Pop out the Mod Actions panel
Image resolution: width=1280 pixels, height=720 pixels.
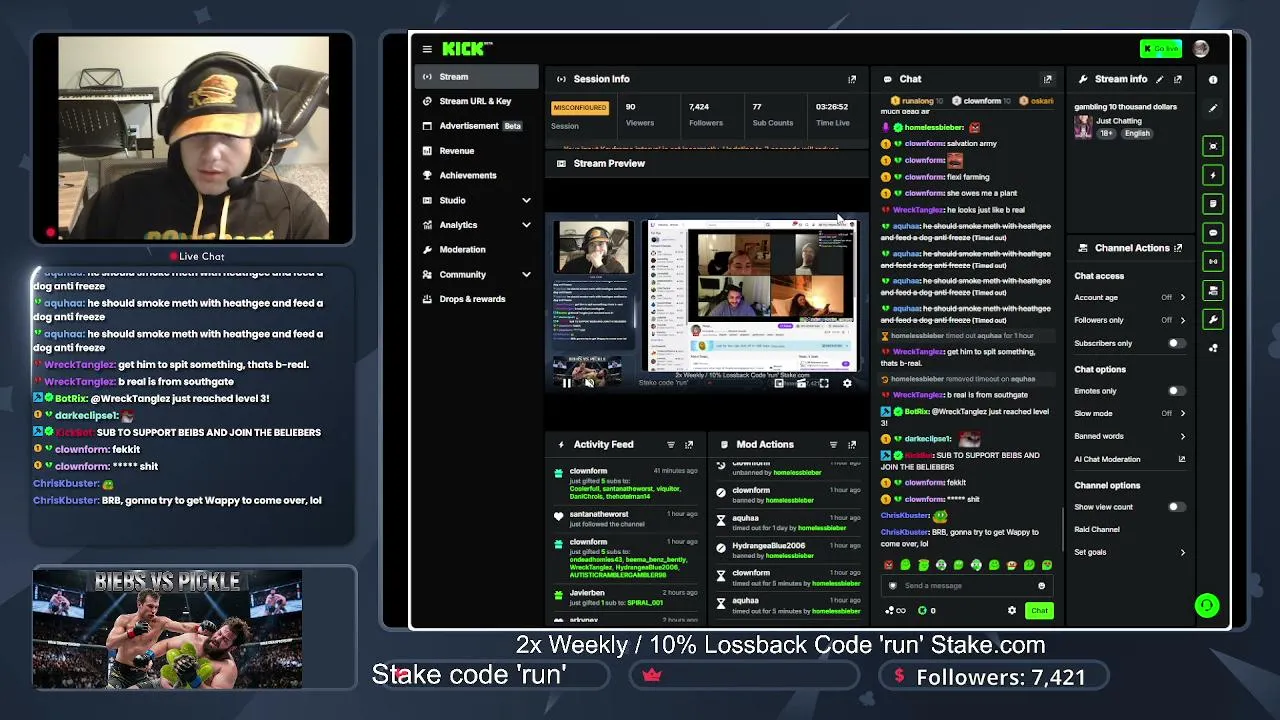click(x=852, y=445)
